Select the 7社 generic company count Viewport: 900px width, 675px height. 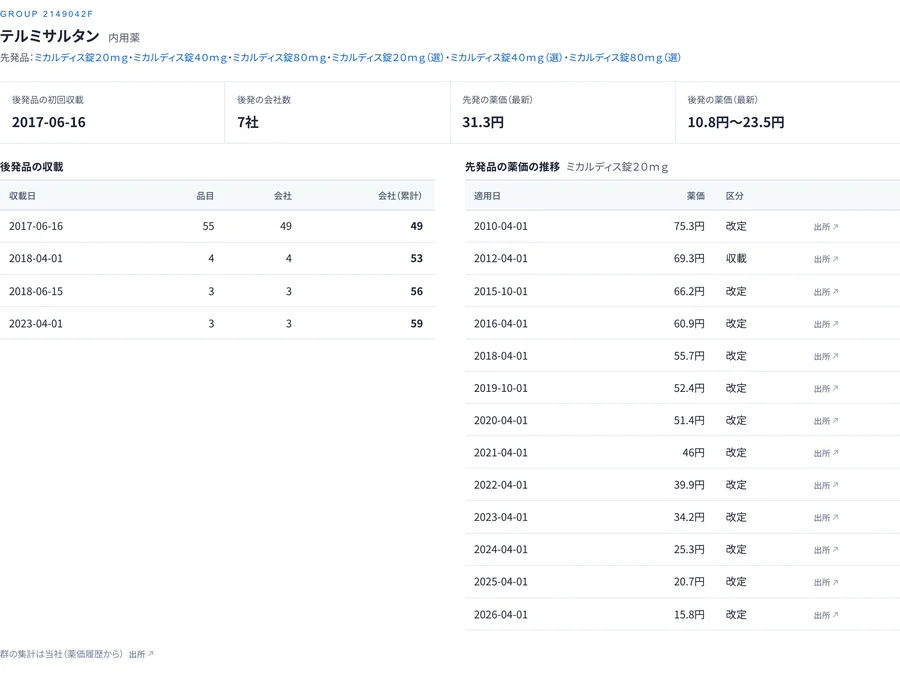248,122
